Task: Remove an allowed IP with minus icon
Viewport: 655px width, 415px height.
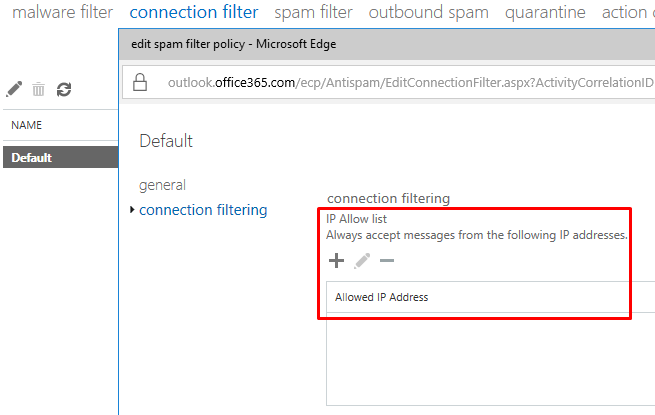Action: [387, 261]
